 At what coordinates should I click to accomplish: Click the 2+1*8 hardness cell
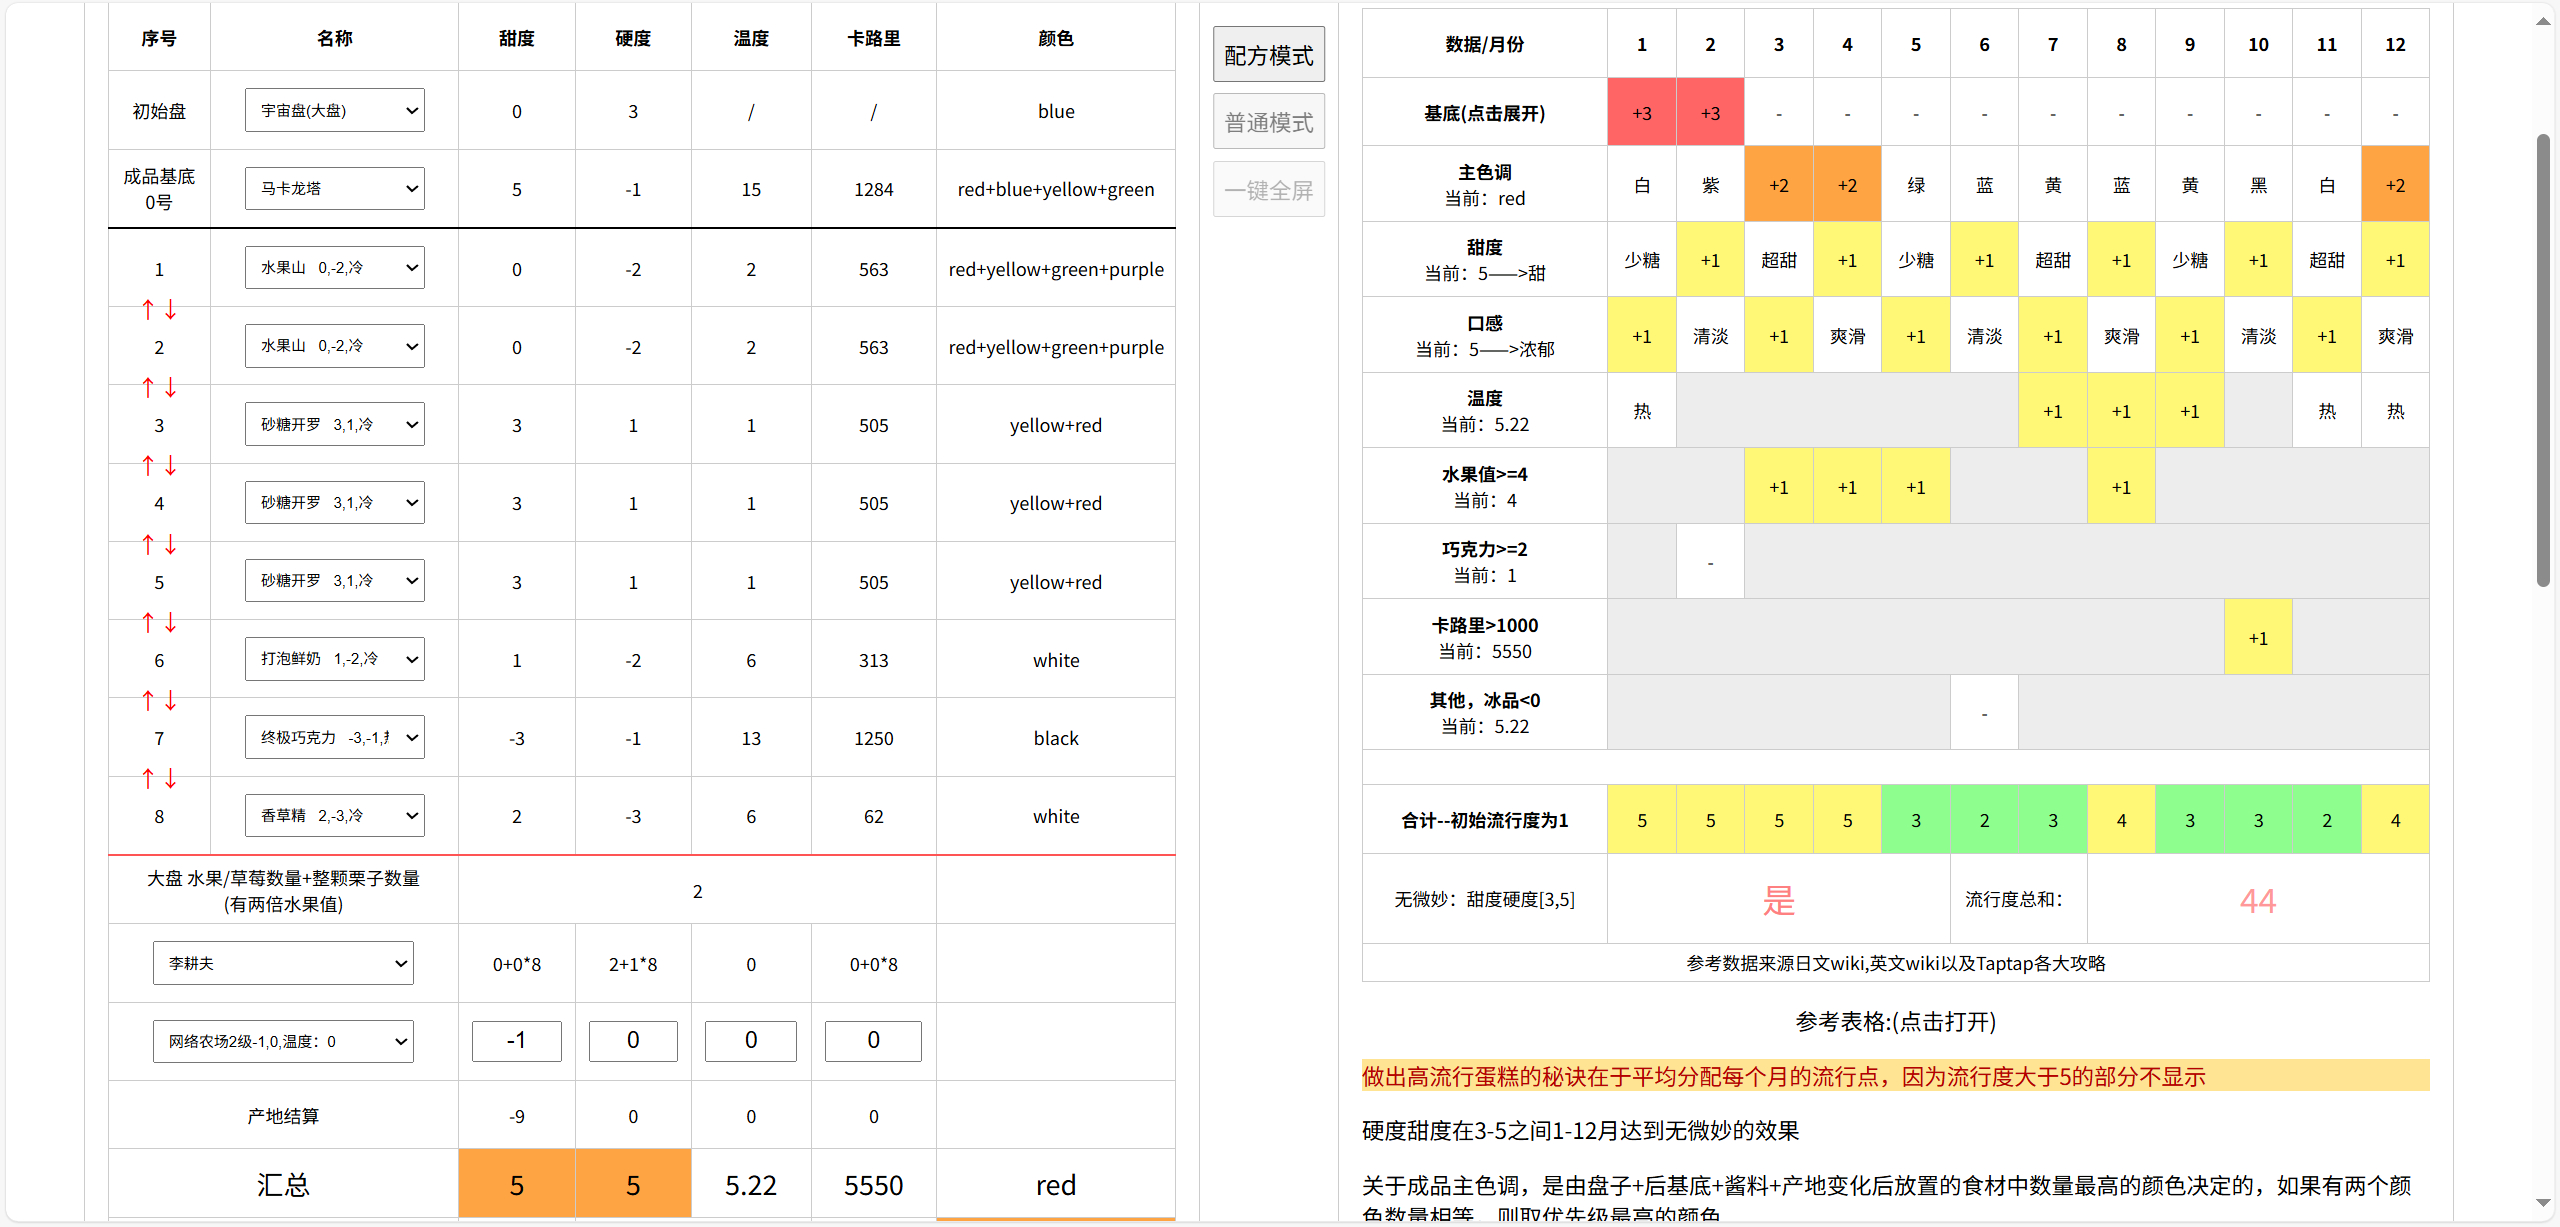(633, 964)
